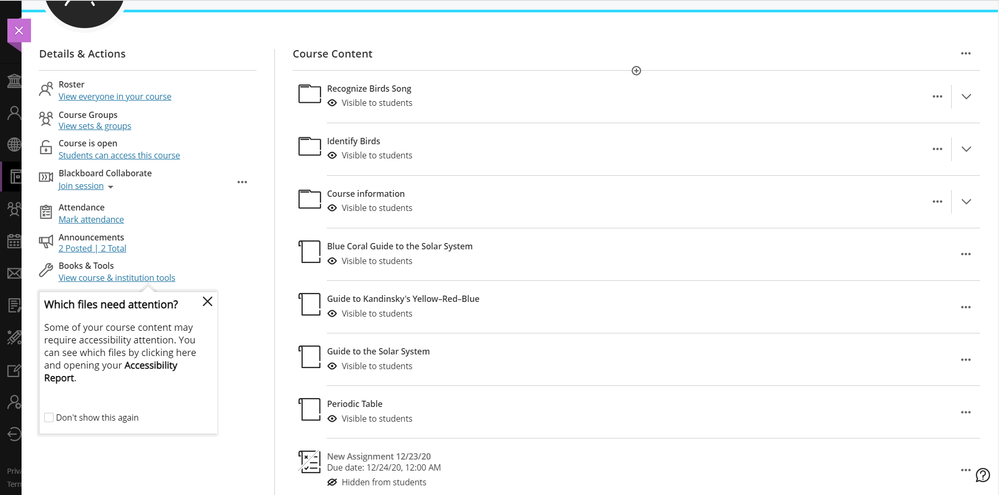Image resolution: width=999 pixels, height=495 pixels.
Task: Click the Books & Tools wrench icon
Action: pos(46,270)
